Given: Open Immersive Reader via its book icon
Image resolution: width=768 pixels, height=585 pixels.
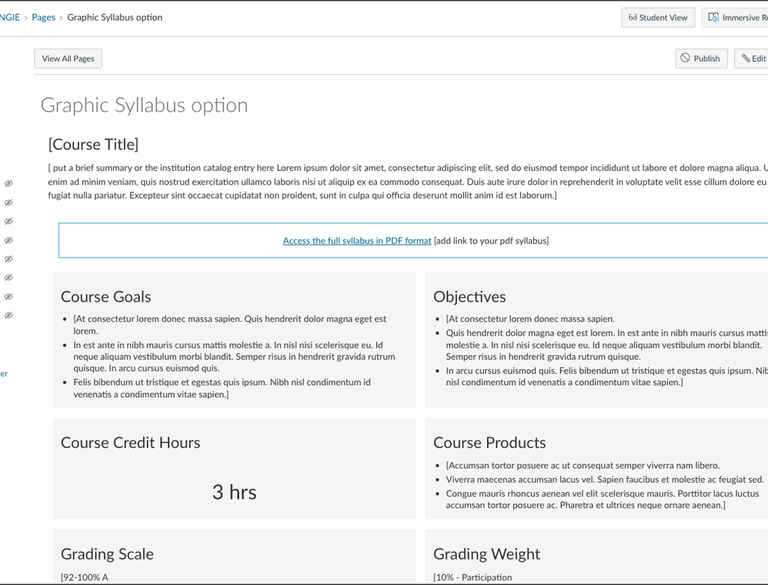Looking at the screenshot, I should (714, 18).
